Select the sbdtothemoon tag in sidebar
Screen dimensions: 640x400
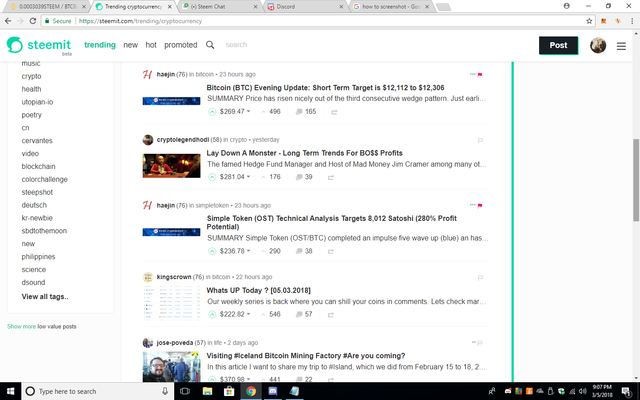[x=44, y=231]
